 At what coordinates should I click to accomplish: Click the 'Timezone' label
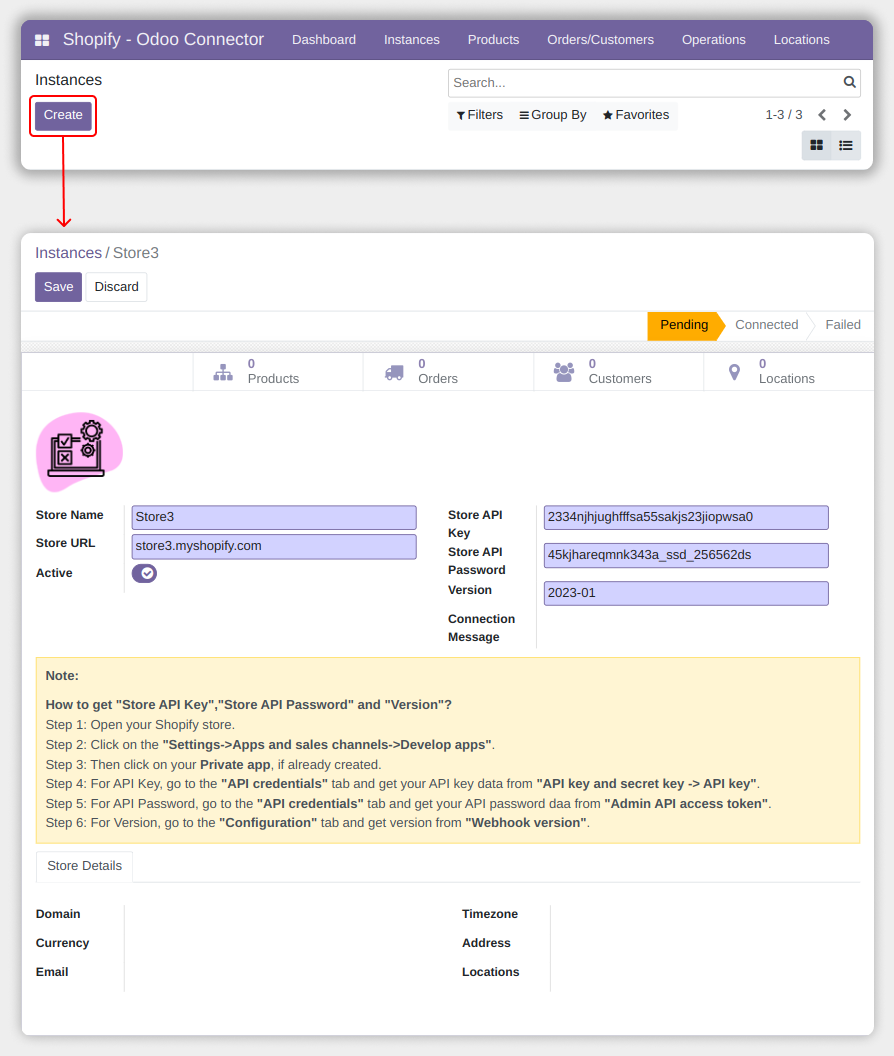(490, 915)
